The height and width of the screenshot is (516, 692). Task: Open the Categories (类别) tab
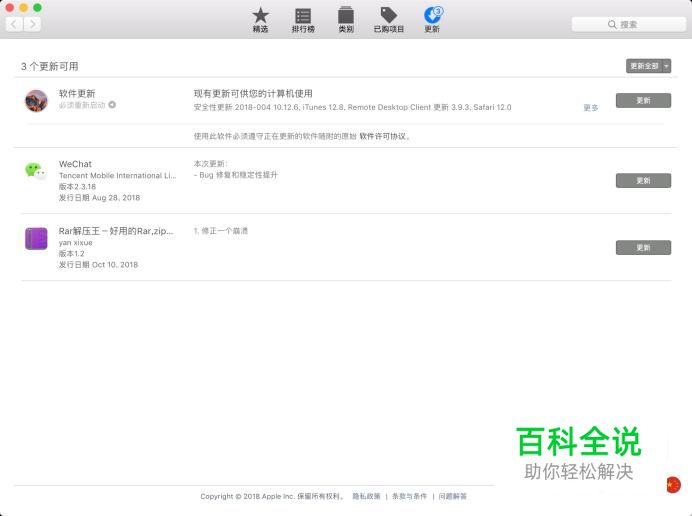coord(346,20)
